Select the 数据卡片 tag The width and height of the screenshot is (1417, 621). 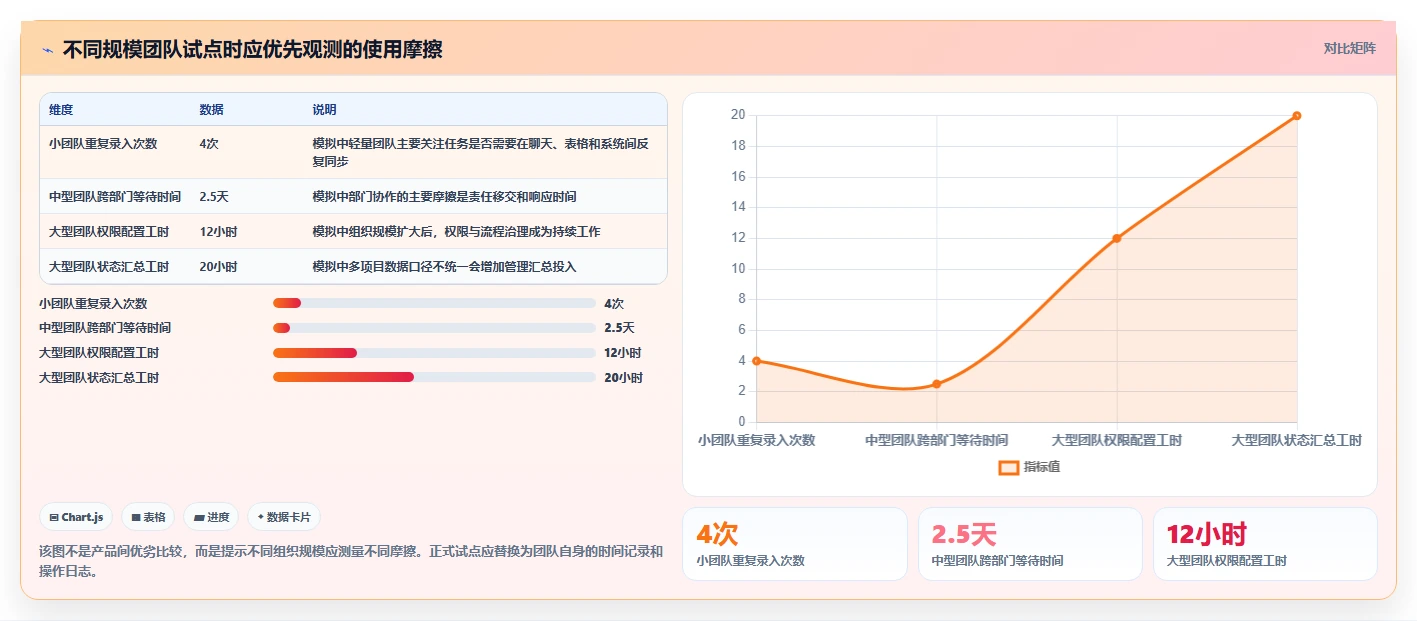pyautogui.click(x=284, y=517)
